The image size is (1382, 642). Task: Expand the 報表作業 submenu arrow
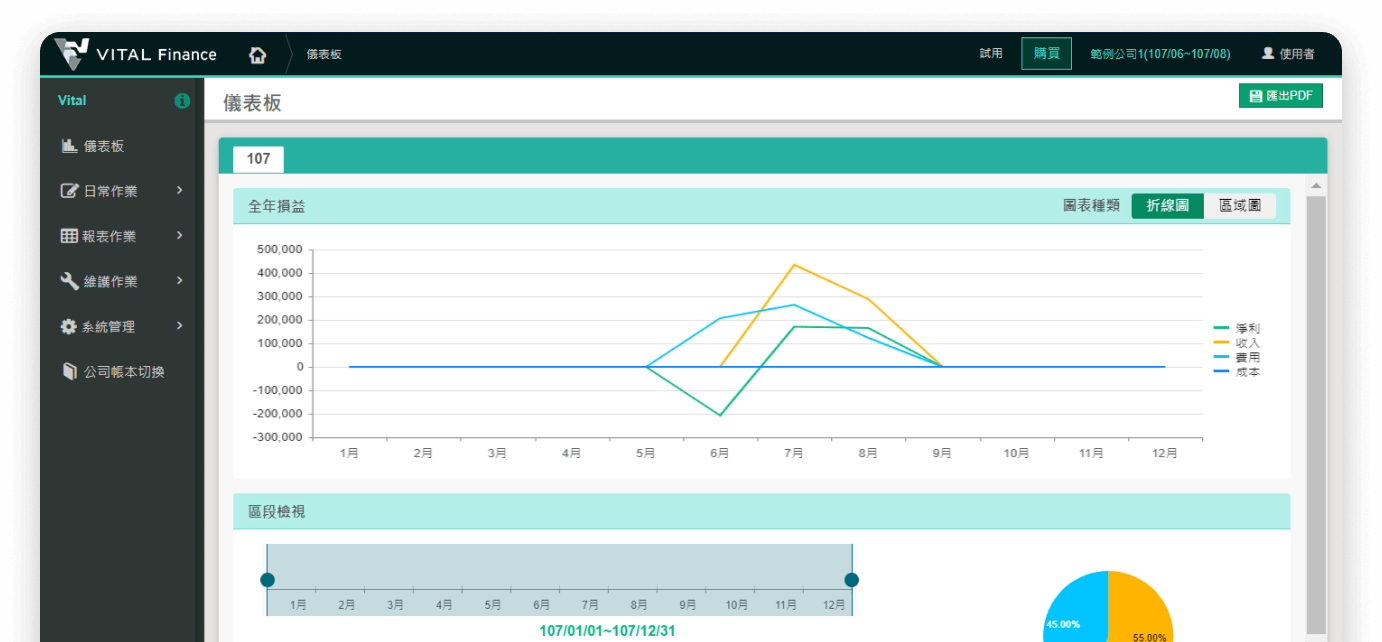coord(180,235)
